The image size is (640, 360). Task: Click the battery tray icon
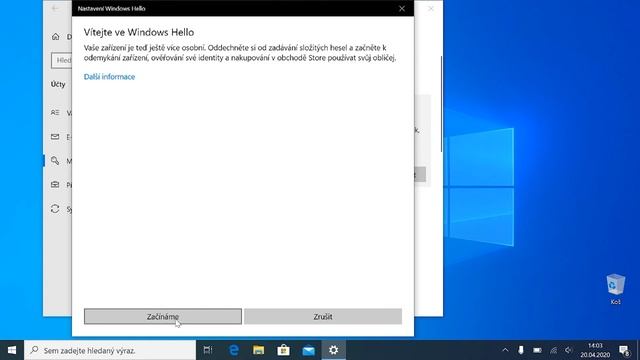tap(537, 350)
